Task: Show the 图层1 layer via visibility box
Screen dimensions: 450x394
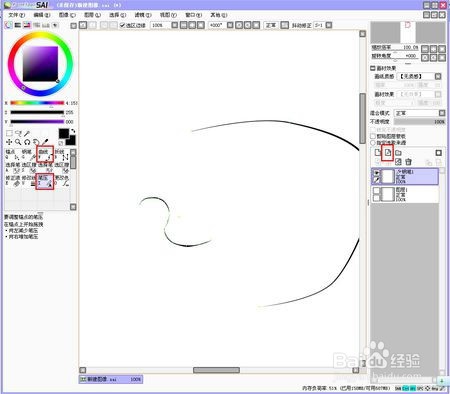Action: pos(376,191)
